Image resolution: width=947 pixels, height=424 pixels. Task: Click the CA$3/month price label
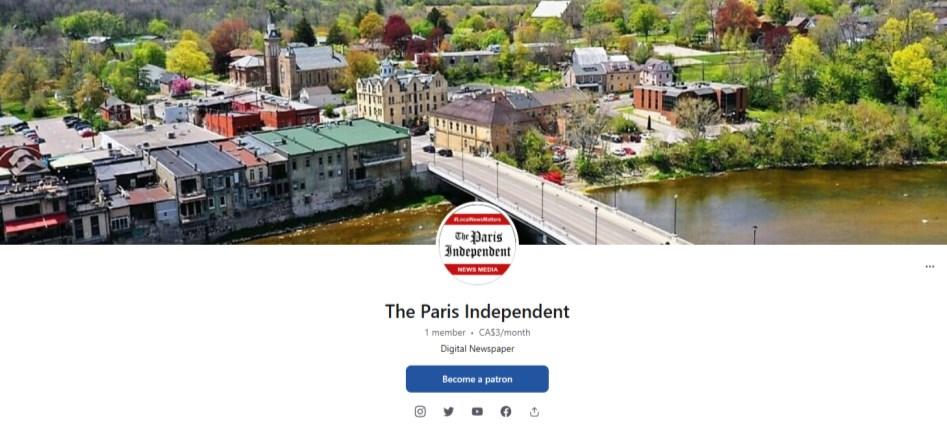coord(504,332)
